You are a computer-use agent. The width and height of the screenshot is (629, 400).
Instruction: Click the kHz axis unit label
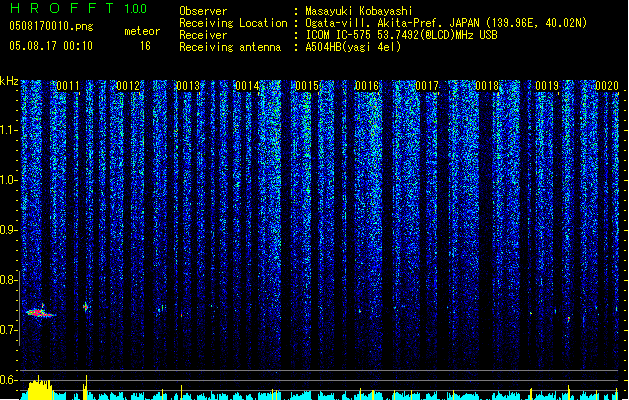click(x=9, y=81)
